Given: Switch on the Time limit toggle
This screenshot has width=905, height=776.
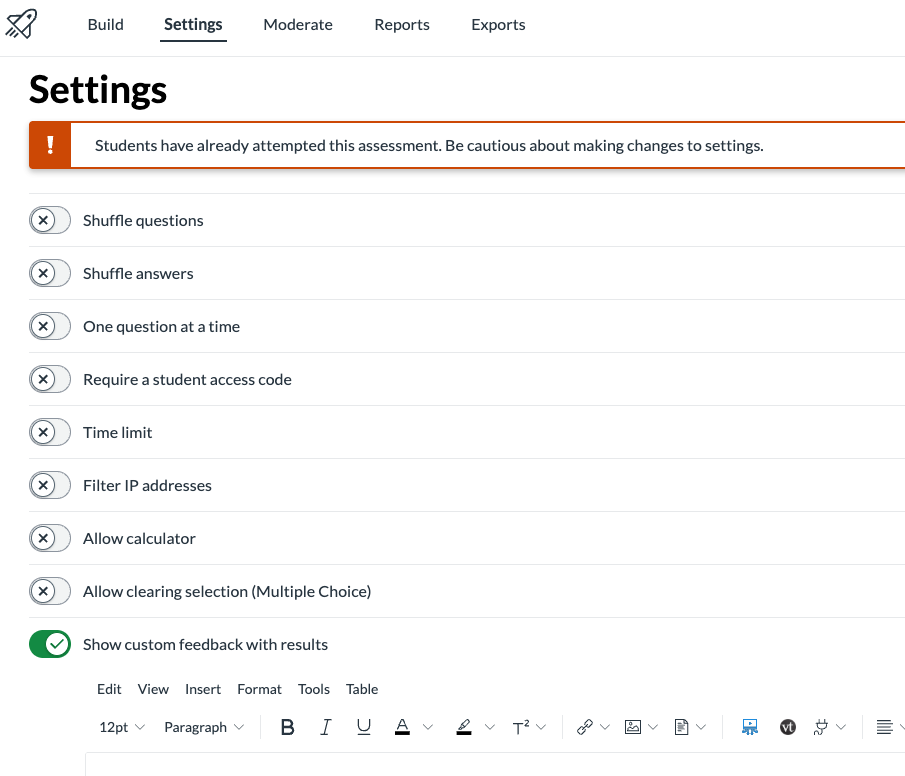Looking at the screenshot, I should pos(50,432).
